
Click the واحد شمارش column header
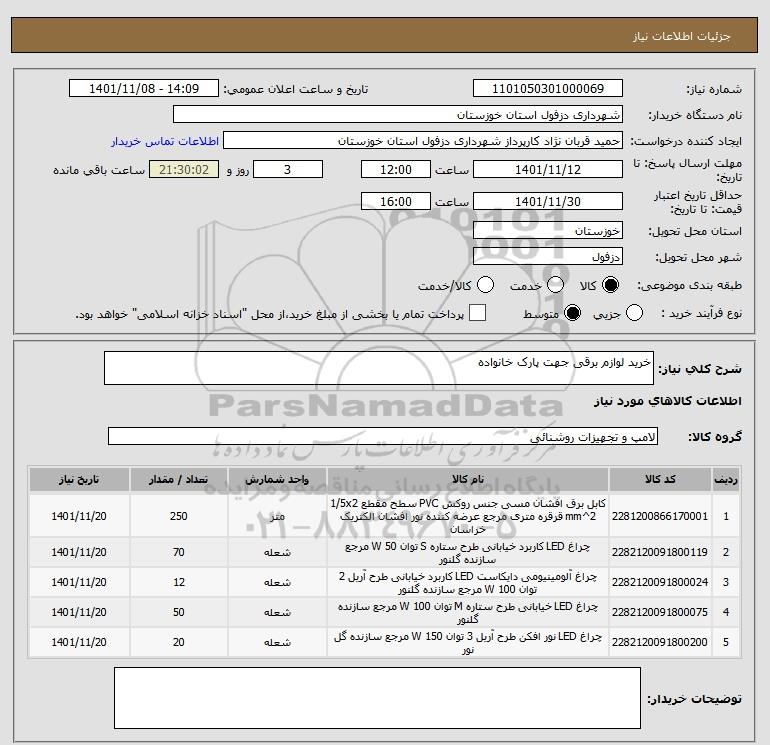(x=277, y=479)
